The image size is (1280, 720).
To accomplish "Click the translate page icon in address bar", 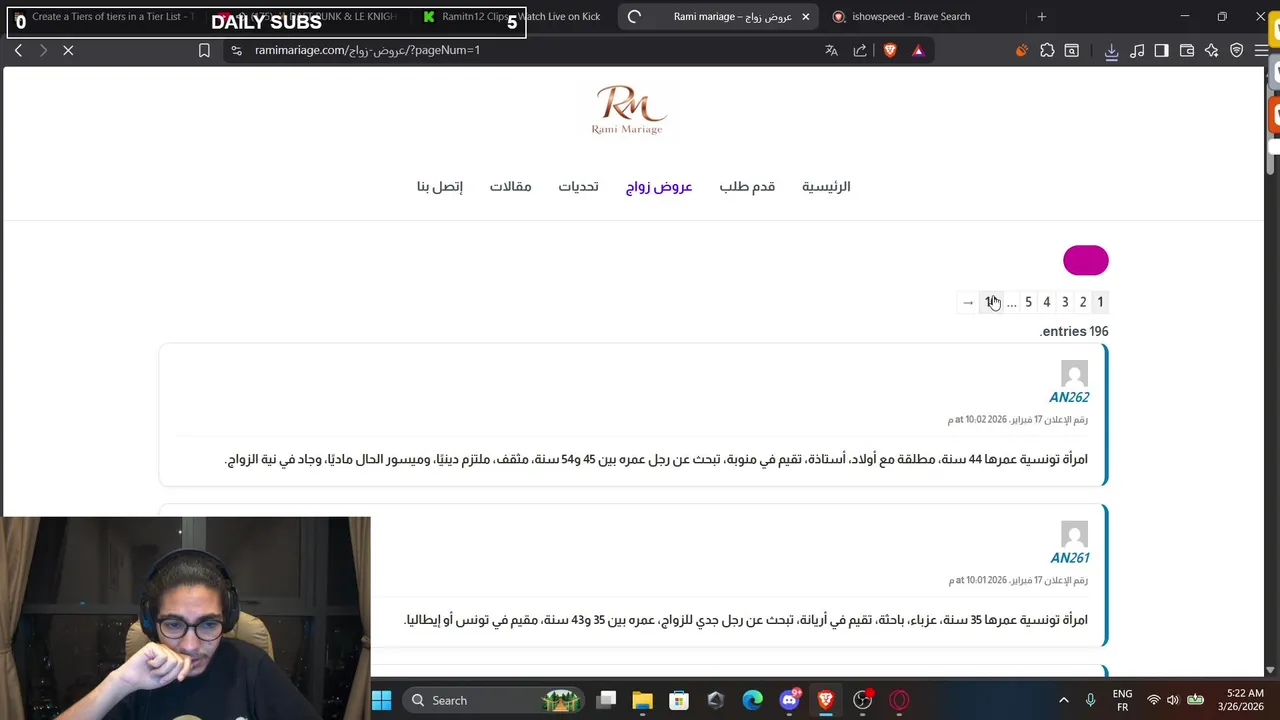I will click(x=831, y=50).
